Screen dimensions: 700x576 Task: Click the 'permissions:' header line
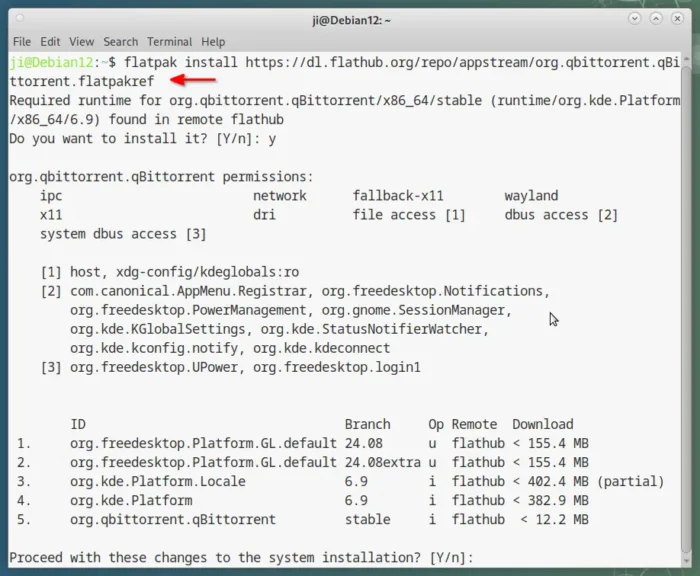[161, 177]
